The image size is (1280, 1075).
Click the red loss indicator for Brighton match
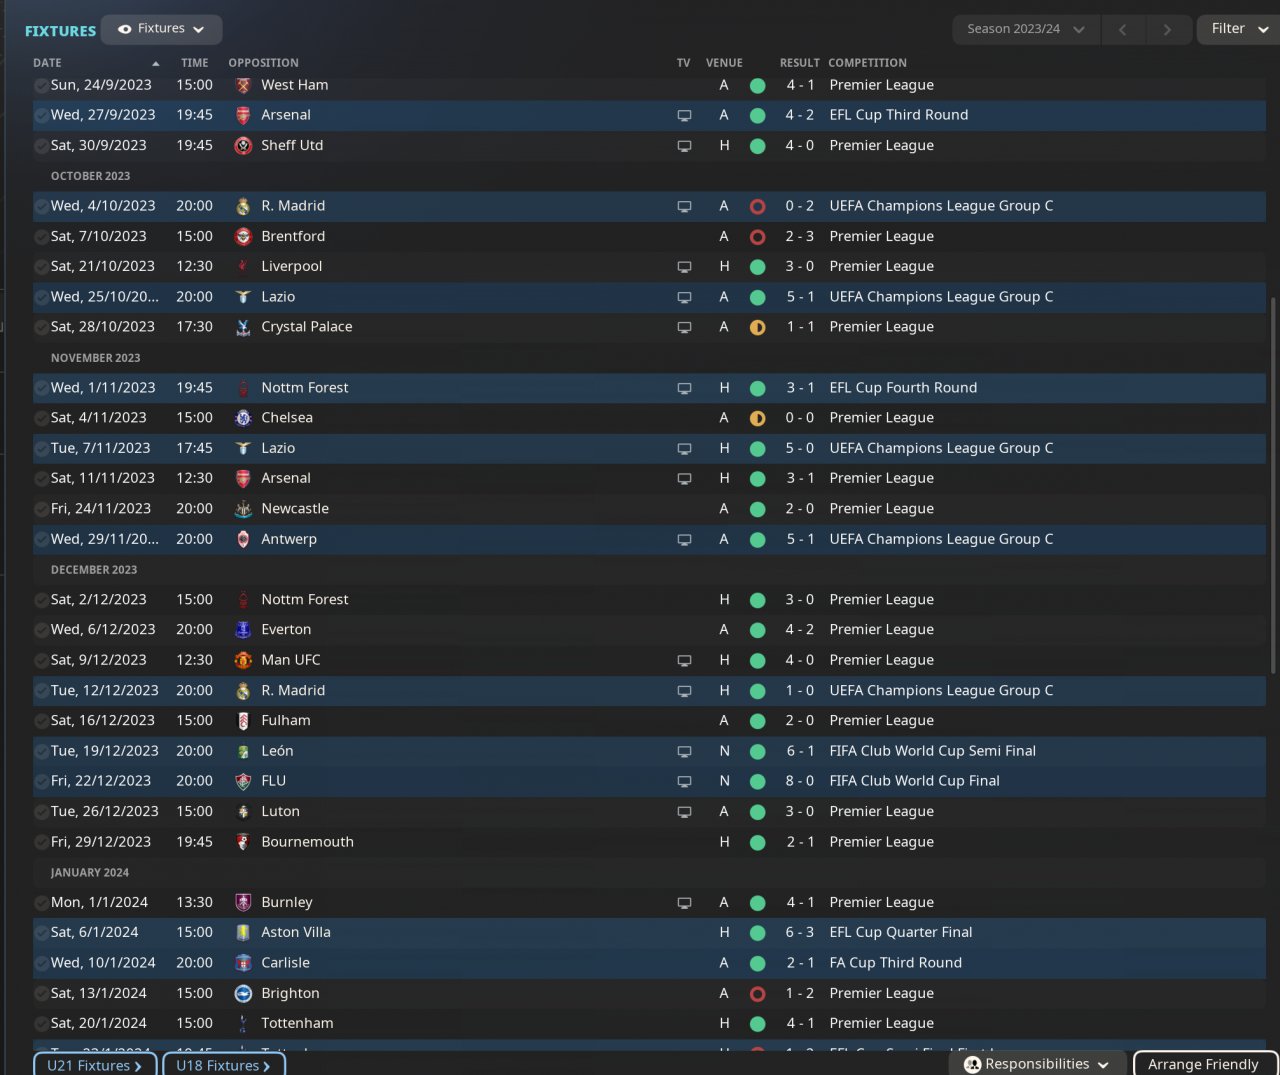[757, 994]
